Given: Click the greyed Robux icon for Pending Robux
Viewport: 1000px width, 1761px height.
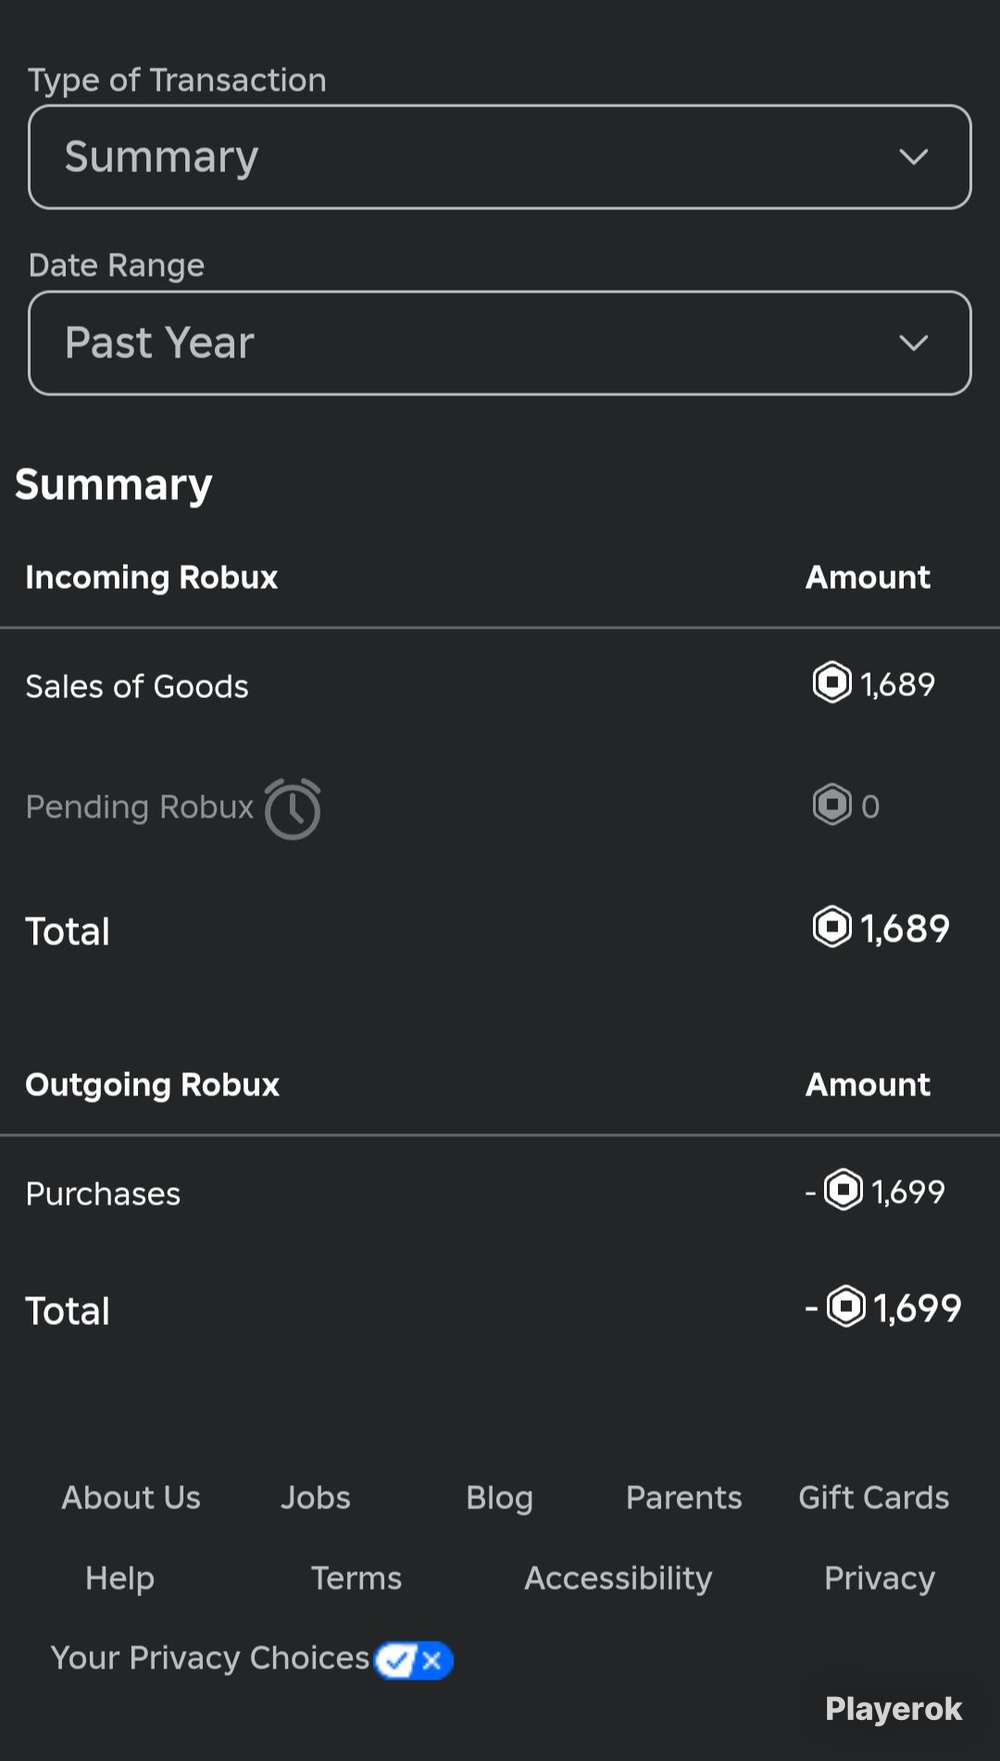Looking at the screenshot, I should pos(832,805).
